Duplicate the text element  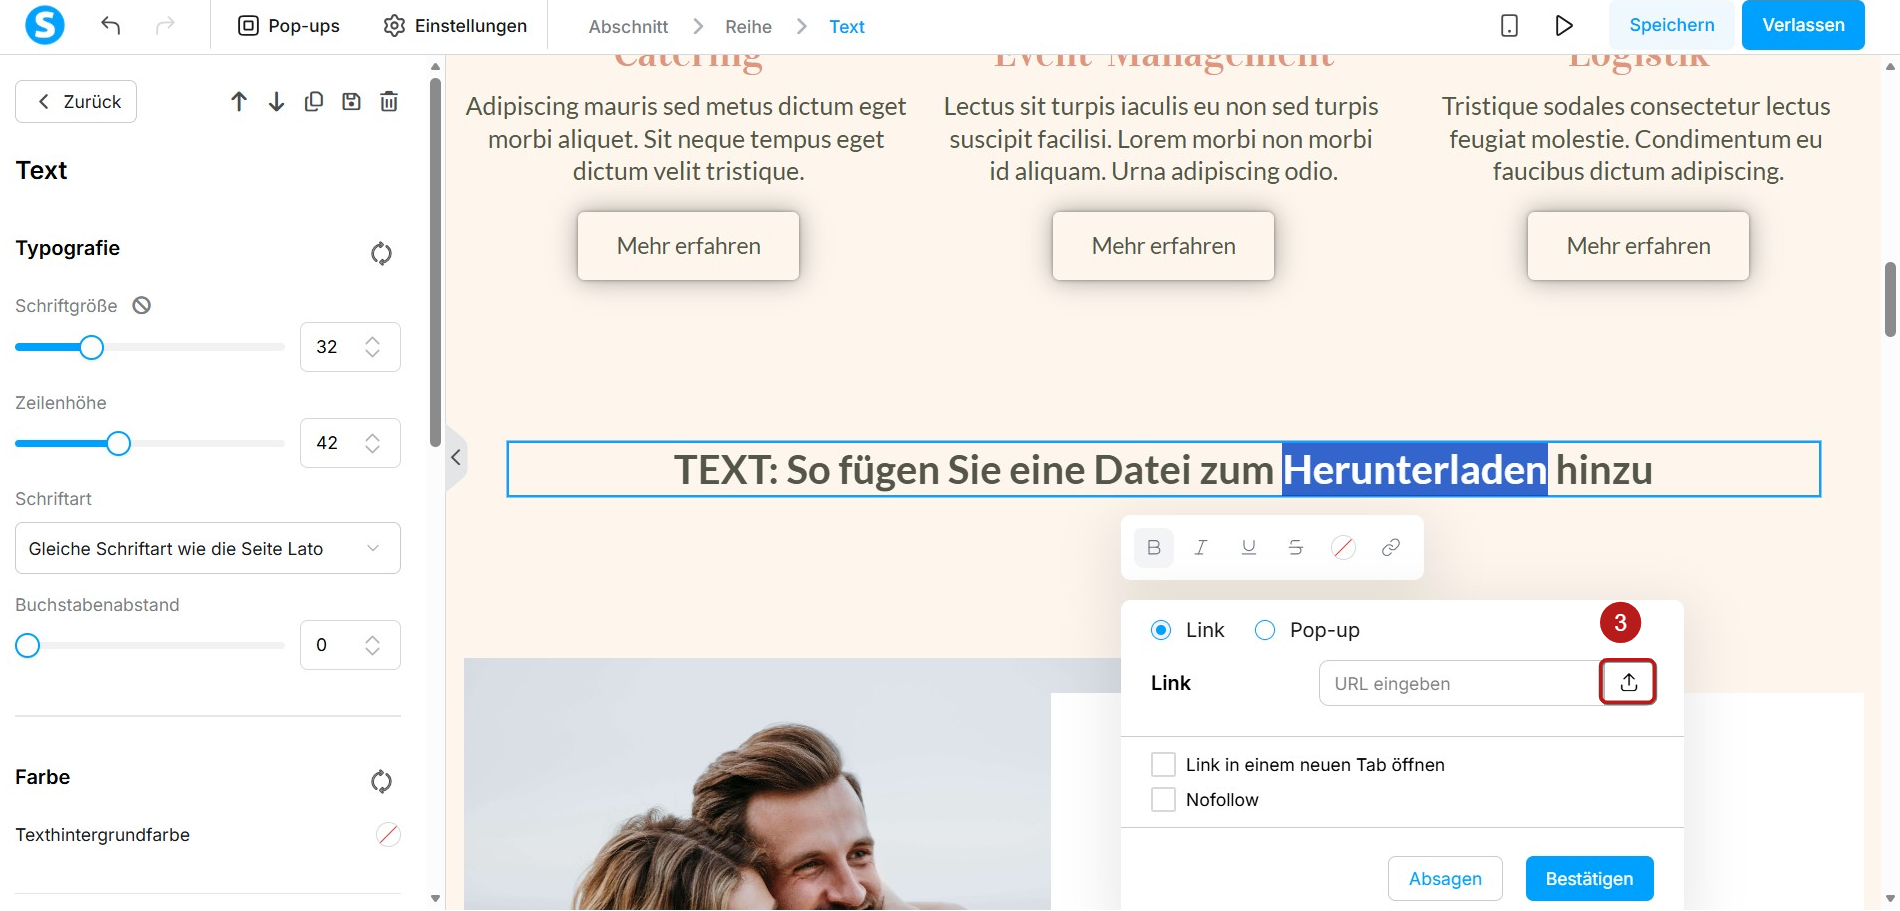pos(314,102)
